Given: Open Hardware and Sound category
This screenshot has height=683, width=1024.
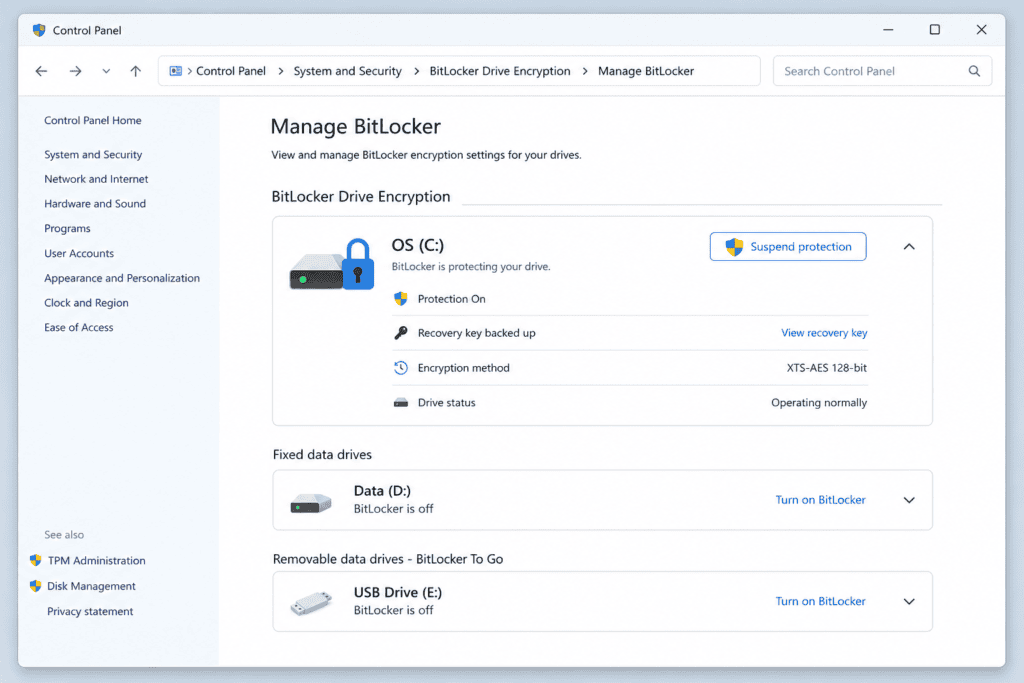Looking at the screenshot, I should [95, 204].
